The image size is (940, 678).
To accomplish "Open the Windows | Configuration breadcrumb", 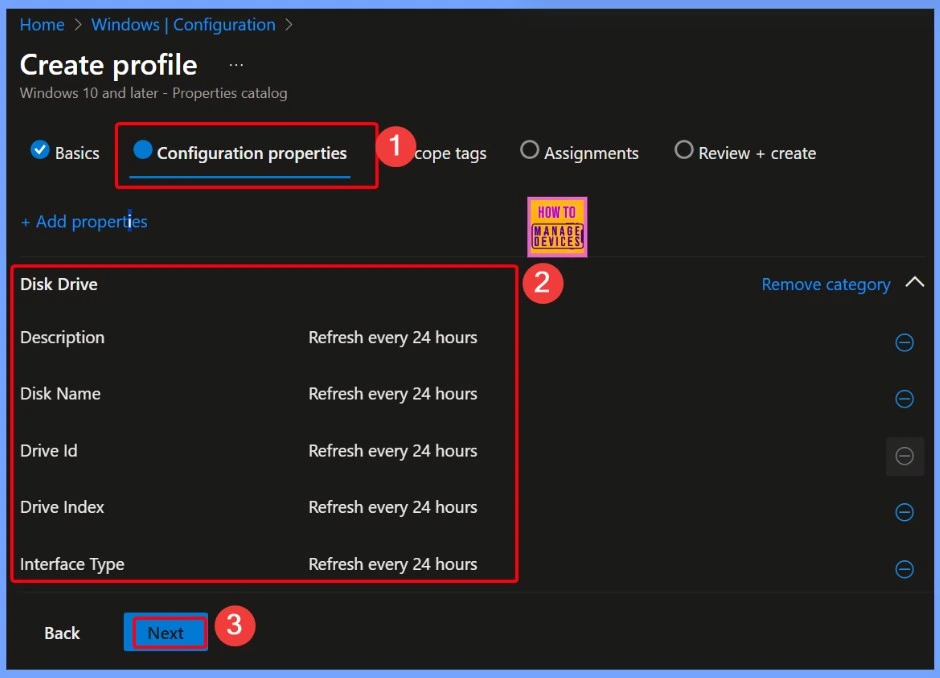I will 183,25.
